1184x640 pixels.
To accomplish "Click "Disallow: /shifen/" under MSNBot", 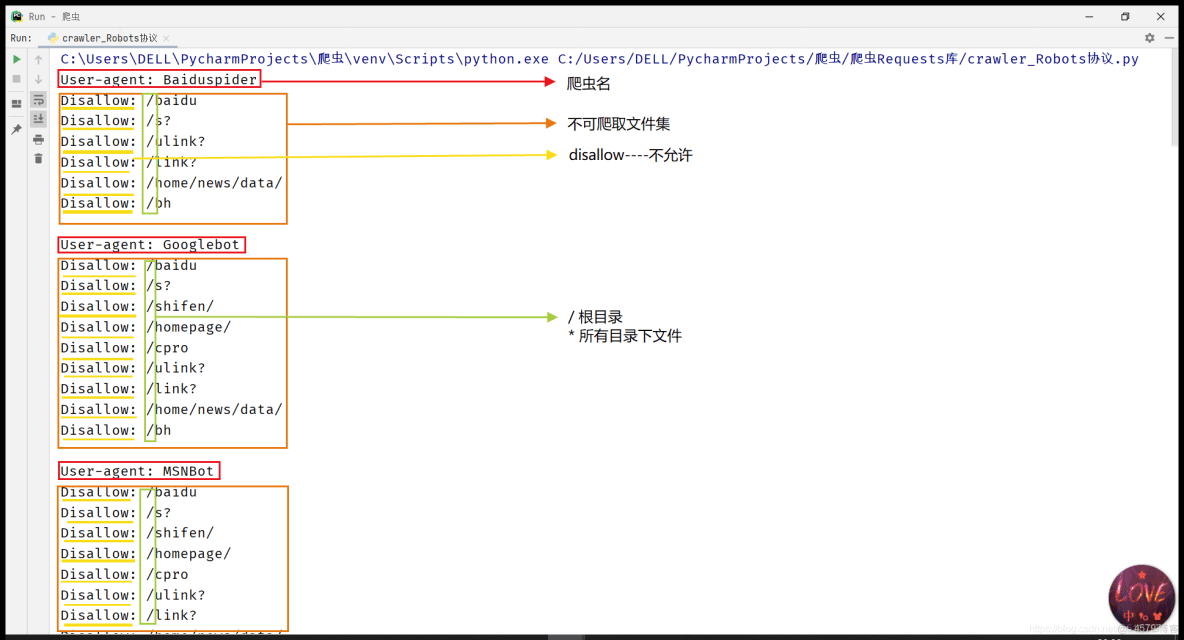I will [137, 533].
